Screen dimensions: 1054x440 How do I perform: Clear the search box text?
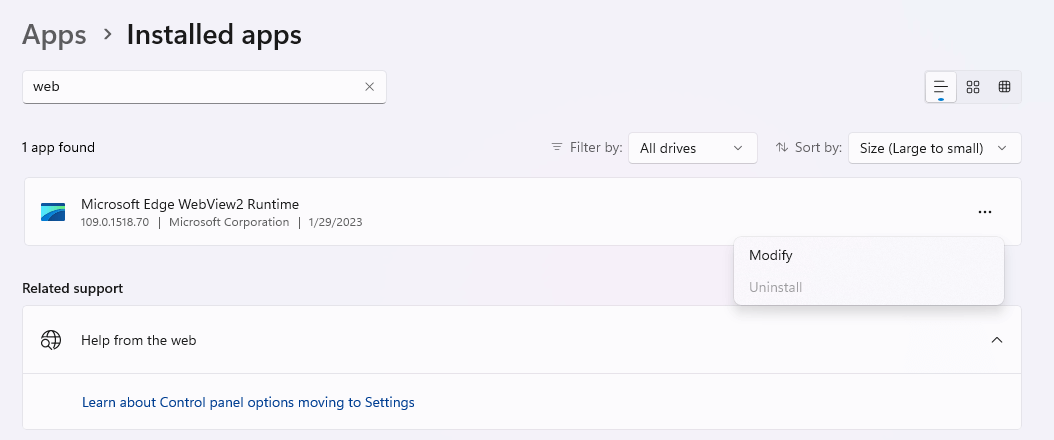(x=369, y=87)
